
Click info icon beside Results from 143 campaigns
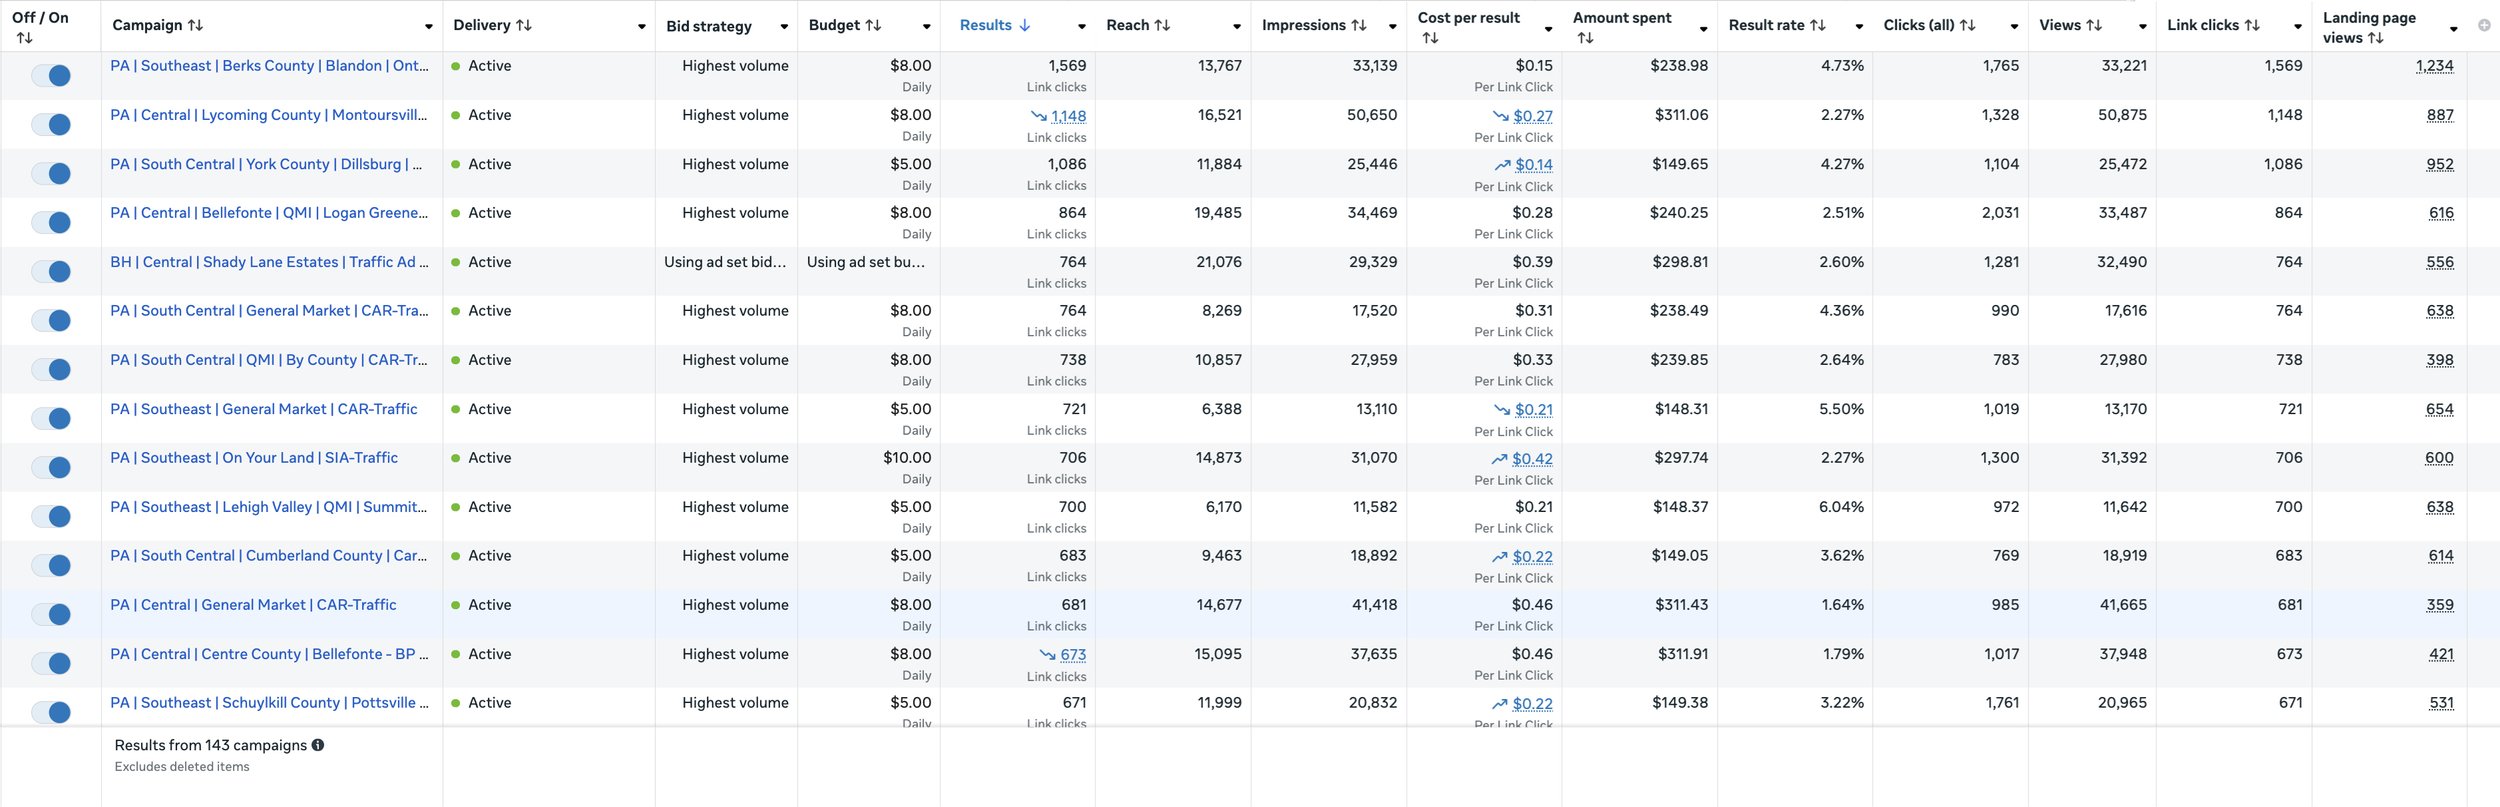tap(318, 745)
